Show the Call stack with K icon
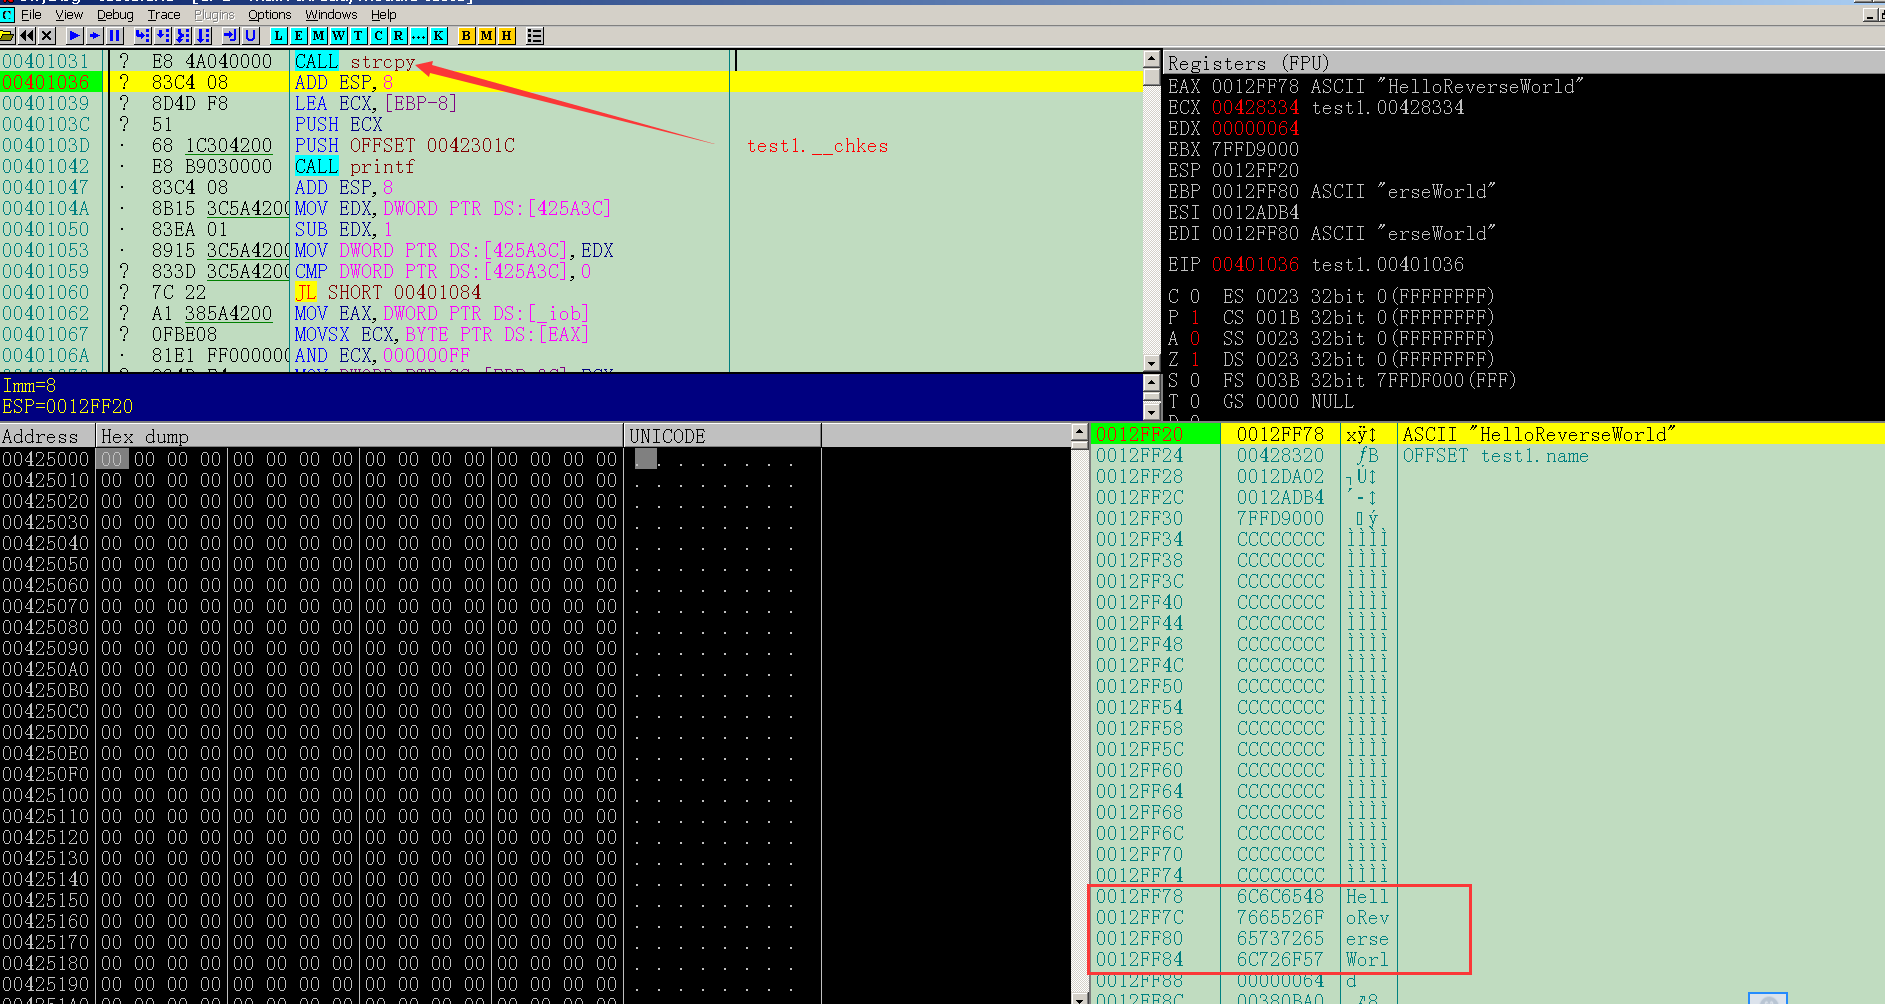The image size is (1885, 1004). tap(438, 36)
